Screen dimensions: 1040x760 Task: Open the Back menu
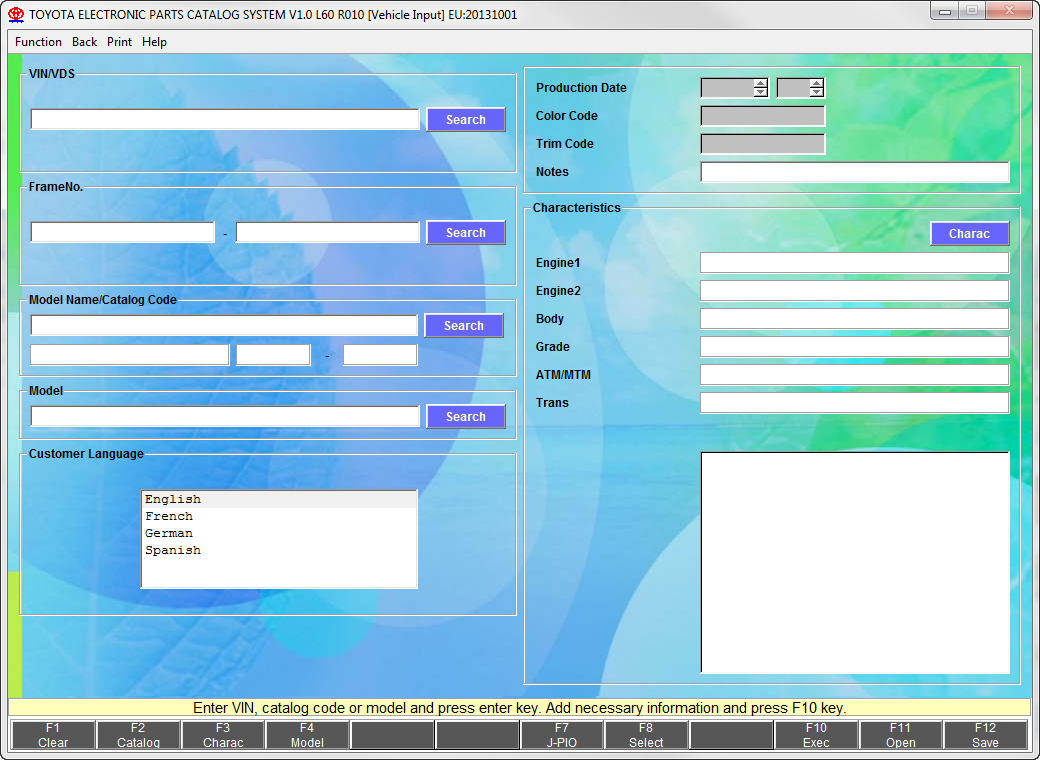(84, 42)
